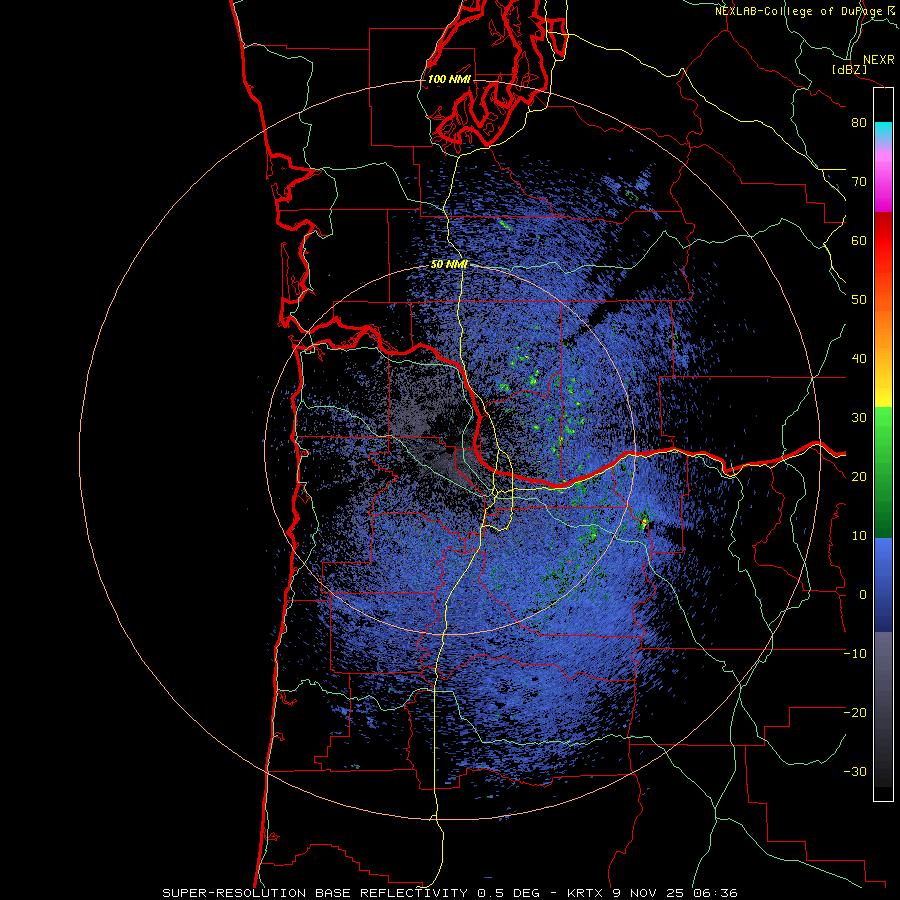Screen dimensions: 900x900
Task: Click the 70 dBZ scale value
Action: tap(859, 182)
